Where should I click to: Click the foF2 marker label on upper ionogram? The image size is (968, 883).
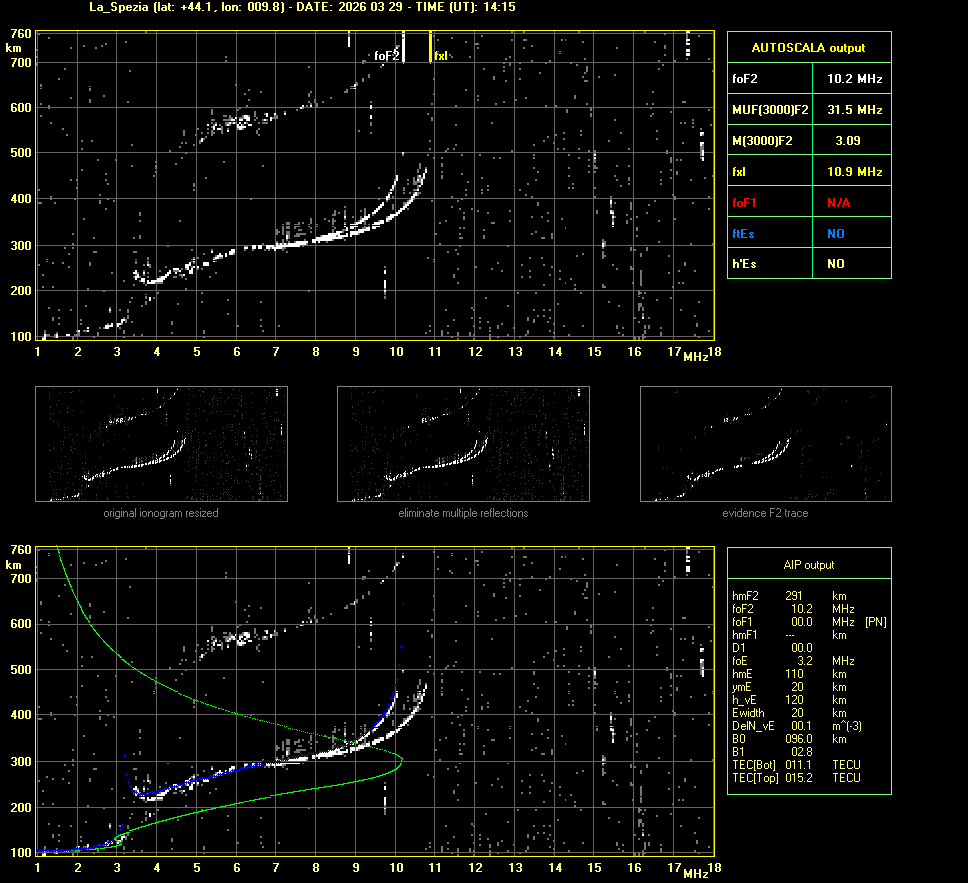click(387, 57)
